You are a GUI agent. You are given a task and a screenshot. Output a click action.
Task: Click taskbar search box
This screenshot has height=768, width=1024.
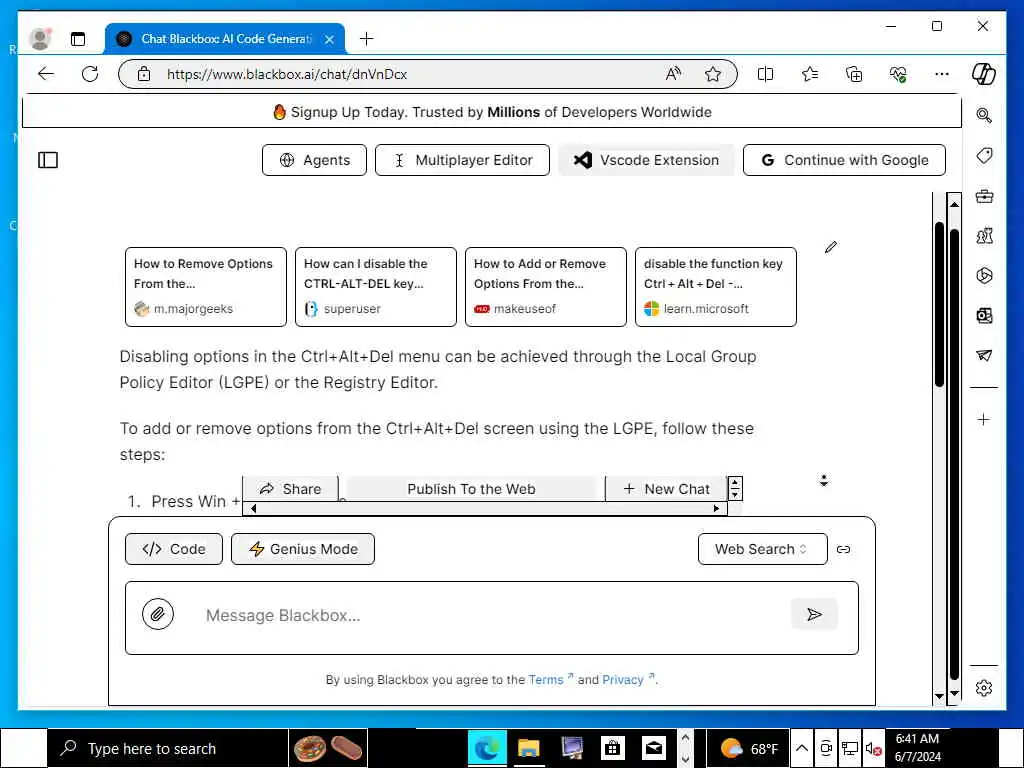point(167,748)
